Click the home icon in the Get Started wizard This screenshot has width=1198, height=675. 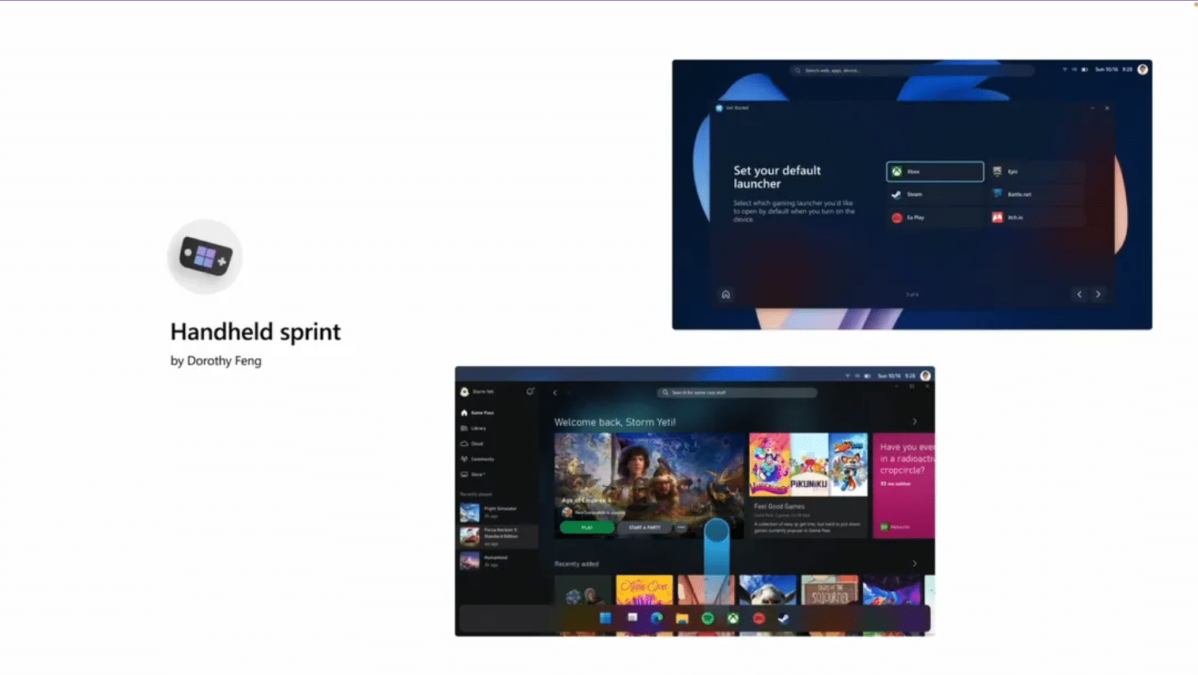[x=724, y=295]
